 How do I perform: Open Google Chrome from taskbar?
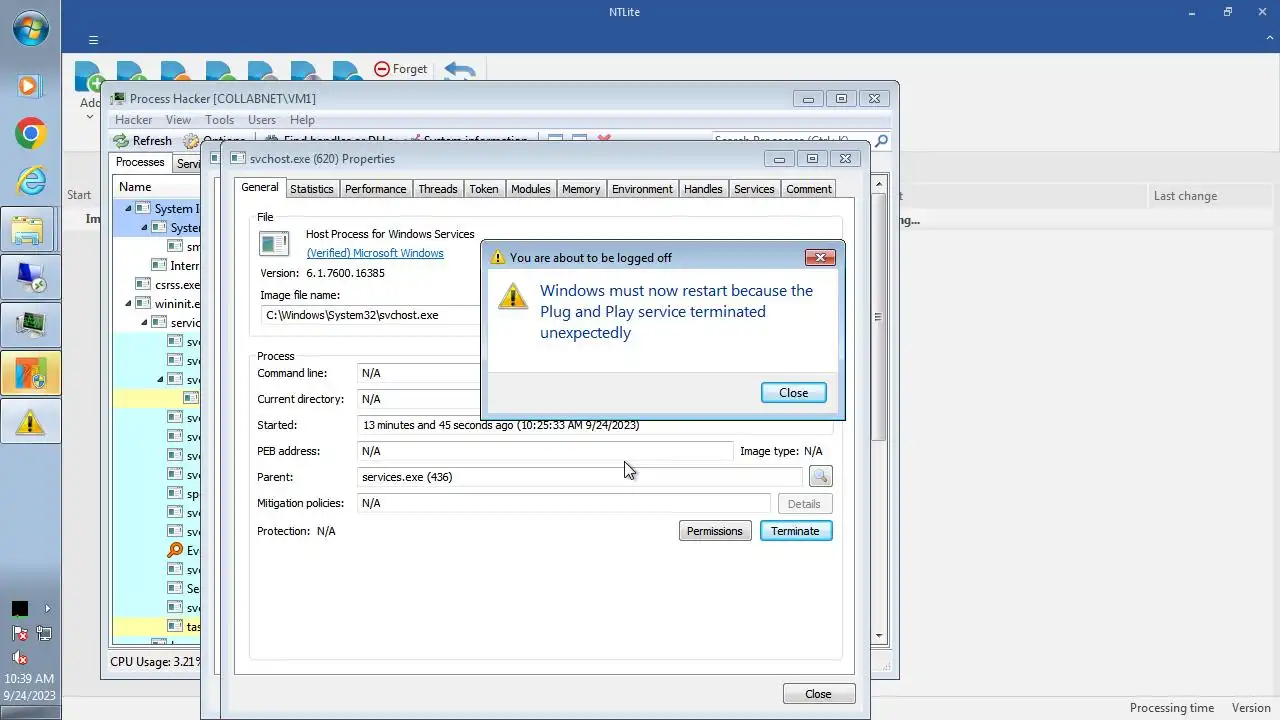[x=30, y=133]
